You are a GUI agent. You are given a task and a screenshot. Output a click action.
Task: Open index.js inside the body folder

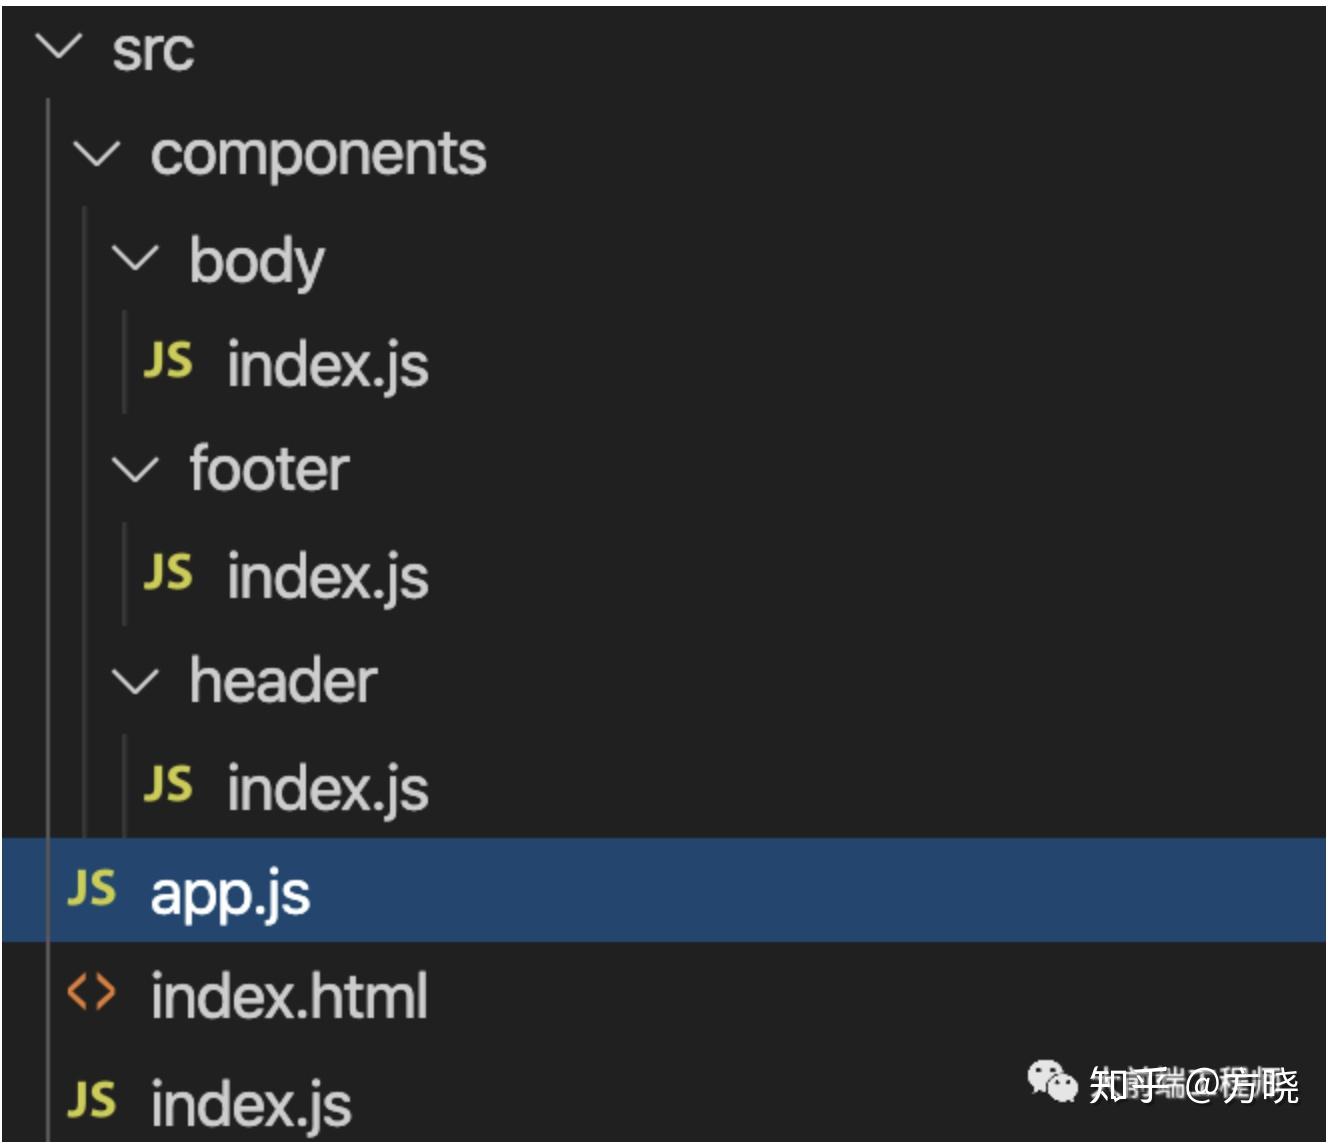pos(327,364)
